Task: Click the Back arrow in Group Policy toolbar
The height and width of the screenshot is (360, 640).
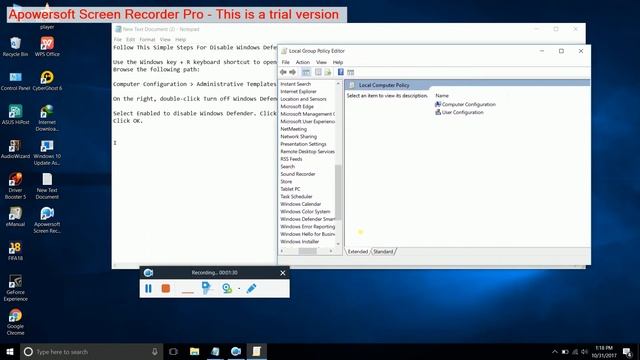Action: 283,72
